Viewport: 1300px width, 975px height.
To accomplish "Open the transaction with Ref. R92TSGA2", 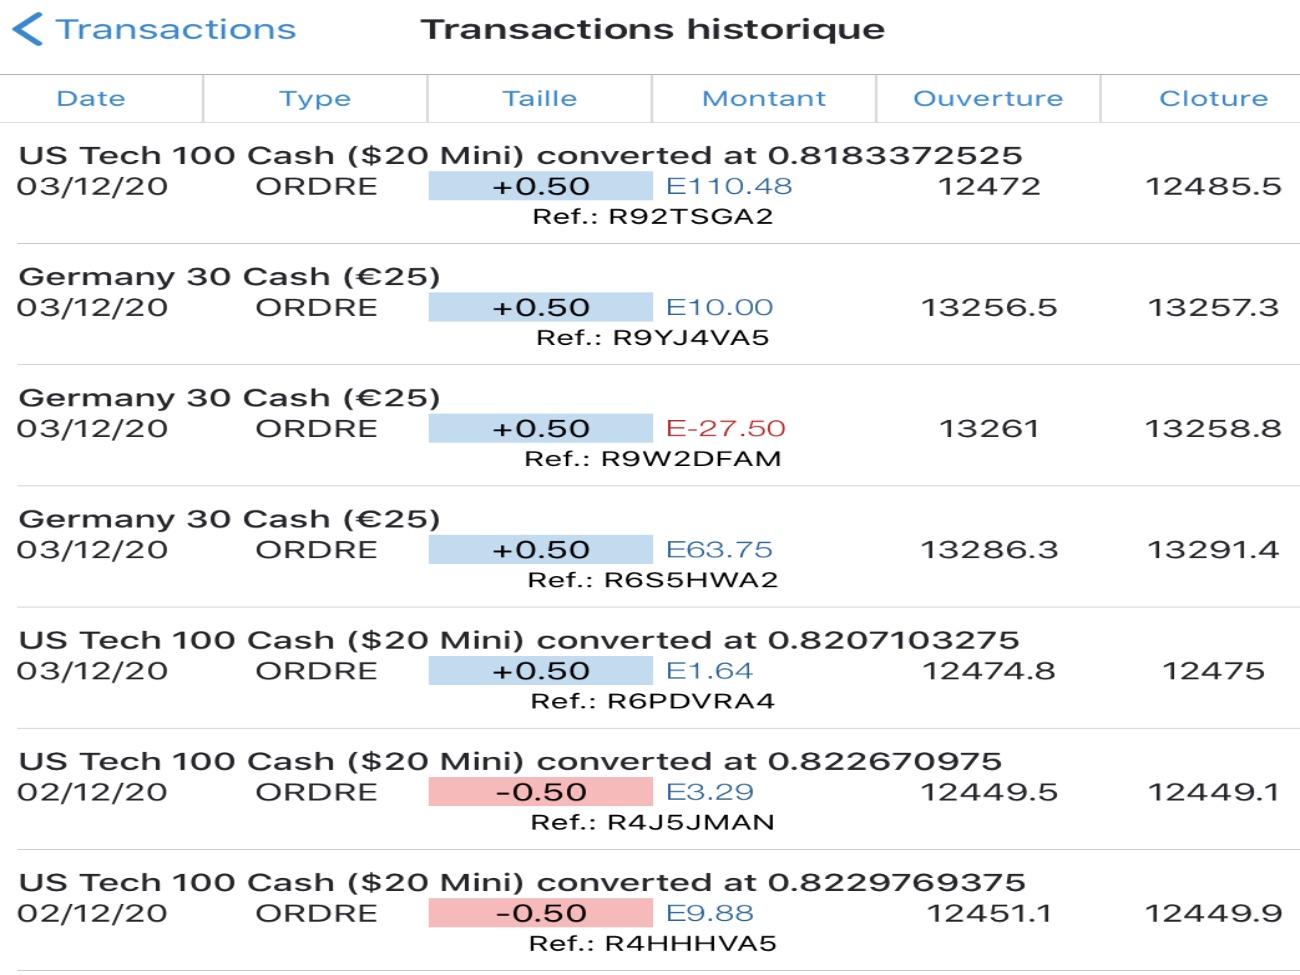I will pos(652,217).
